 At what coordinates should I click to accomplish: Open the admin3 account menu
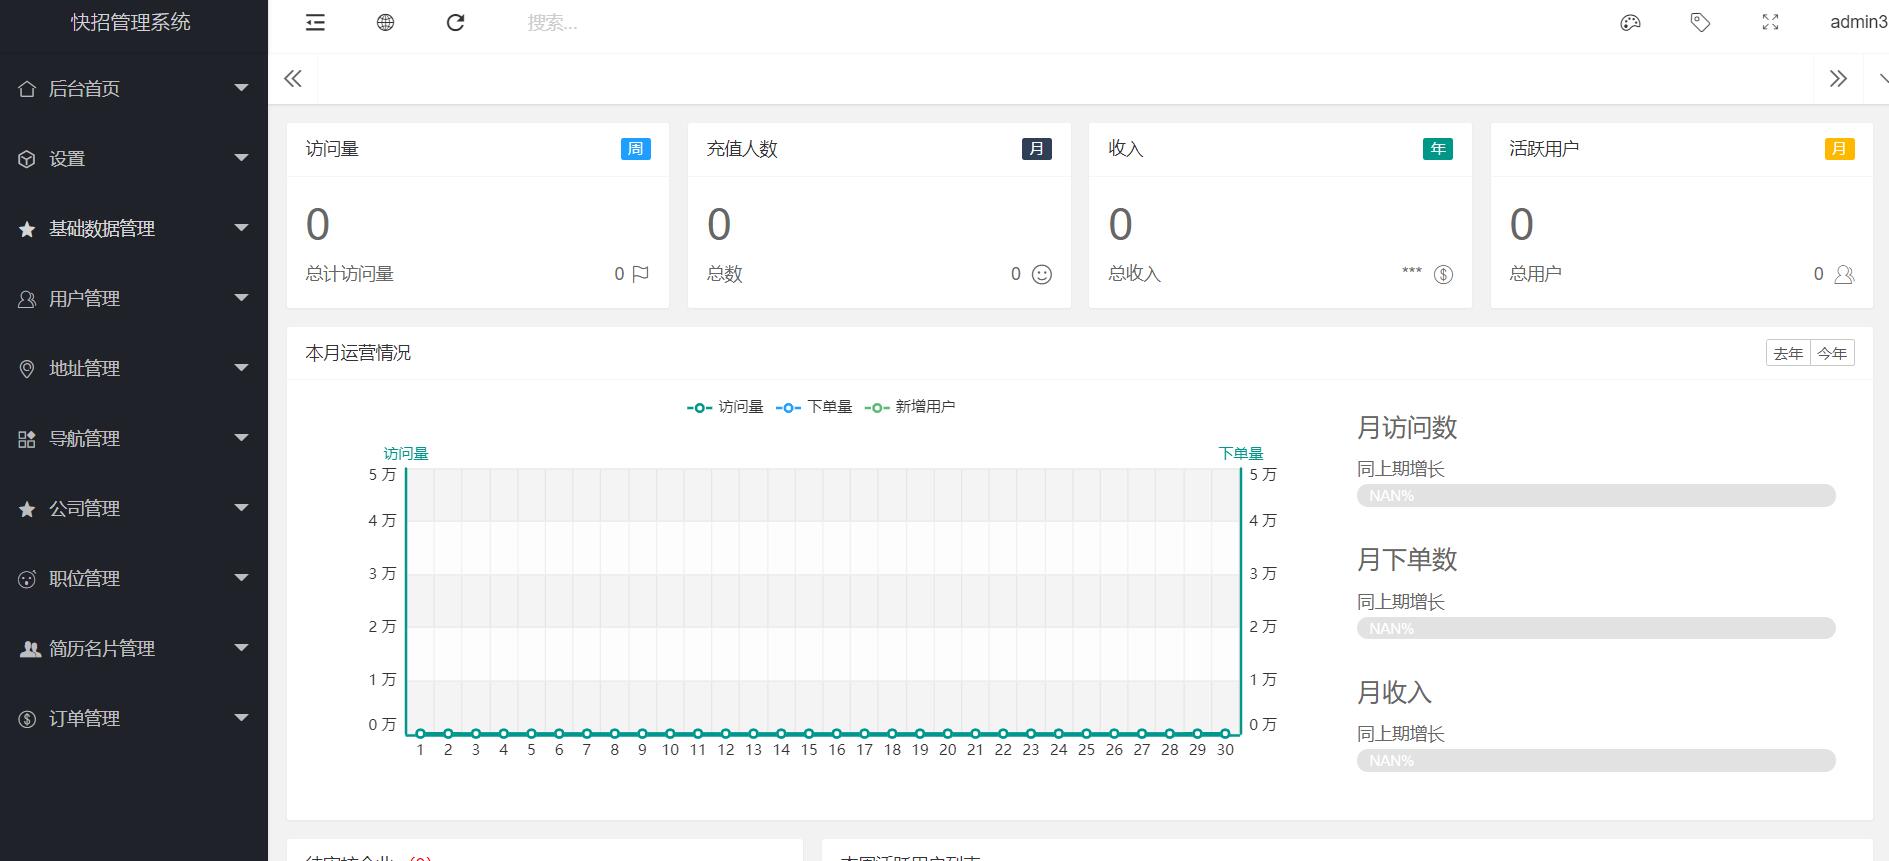1858,22
